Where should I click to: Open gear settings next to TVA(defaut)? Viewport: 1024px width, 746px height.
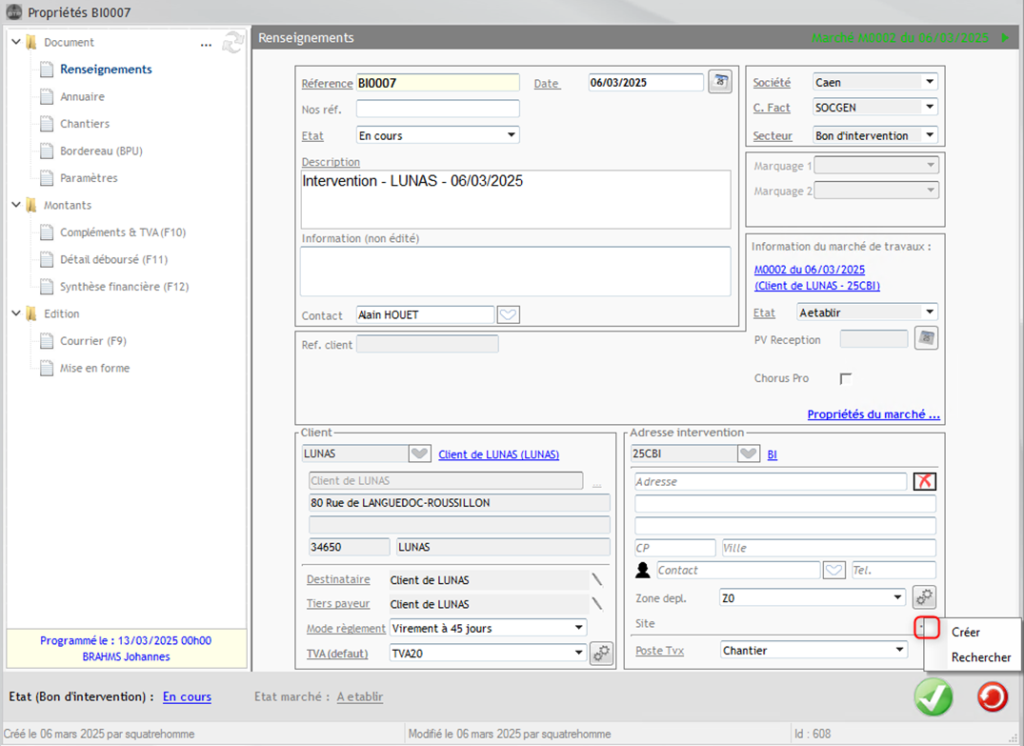pos(601,653)
